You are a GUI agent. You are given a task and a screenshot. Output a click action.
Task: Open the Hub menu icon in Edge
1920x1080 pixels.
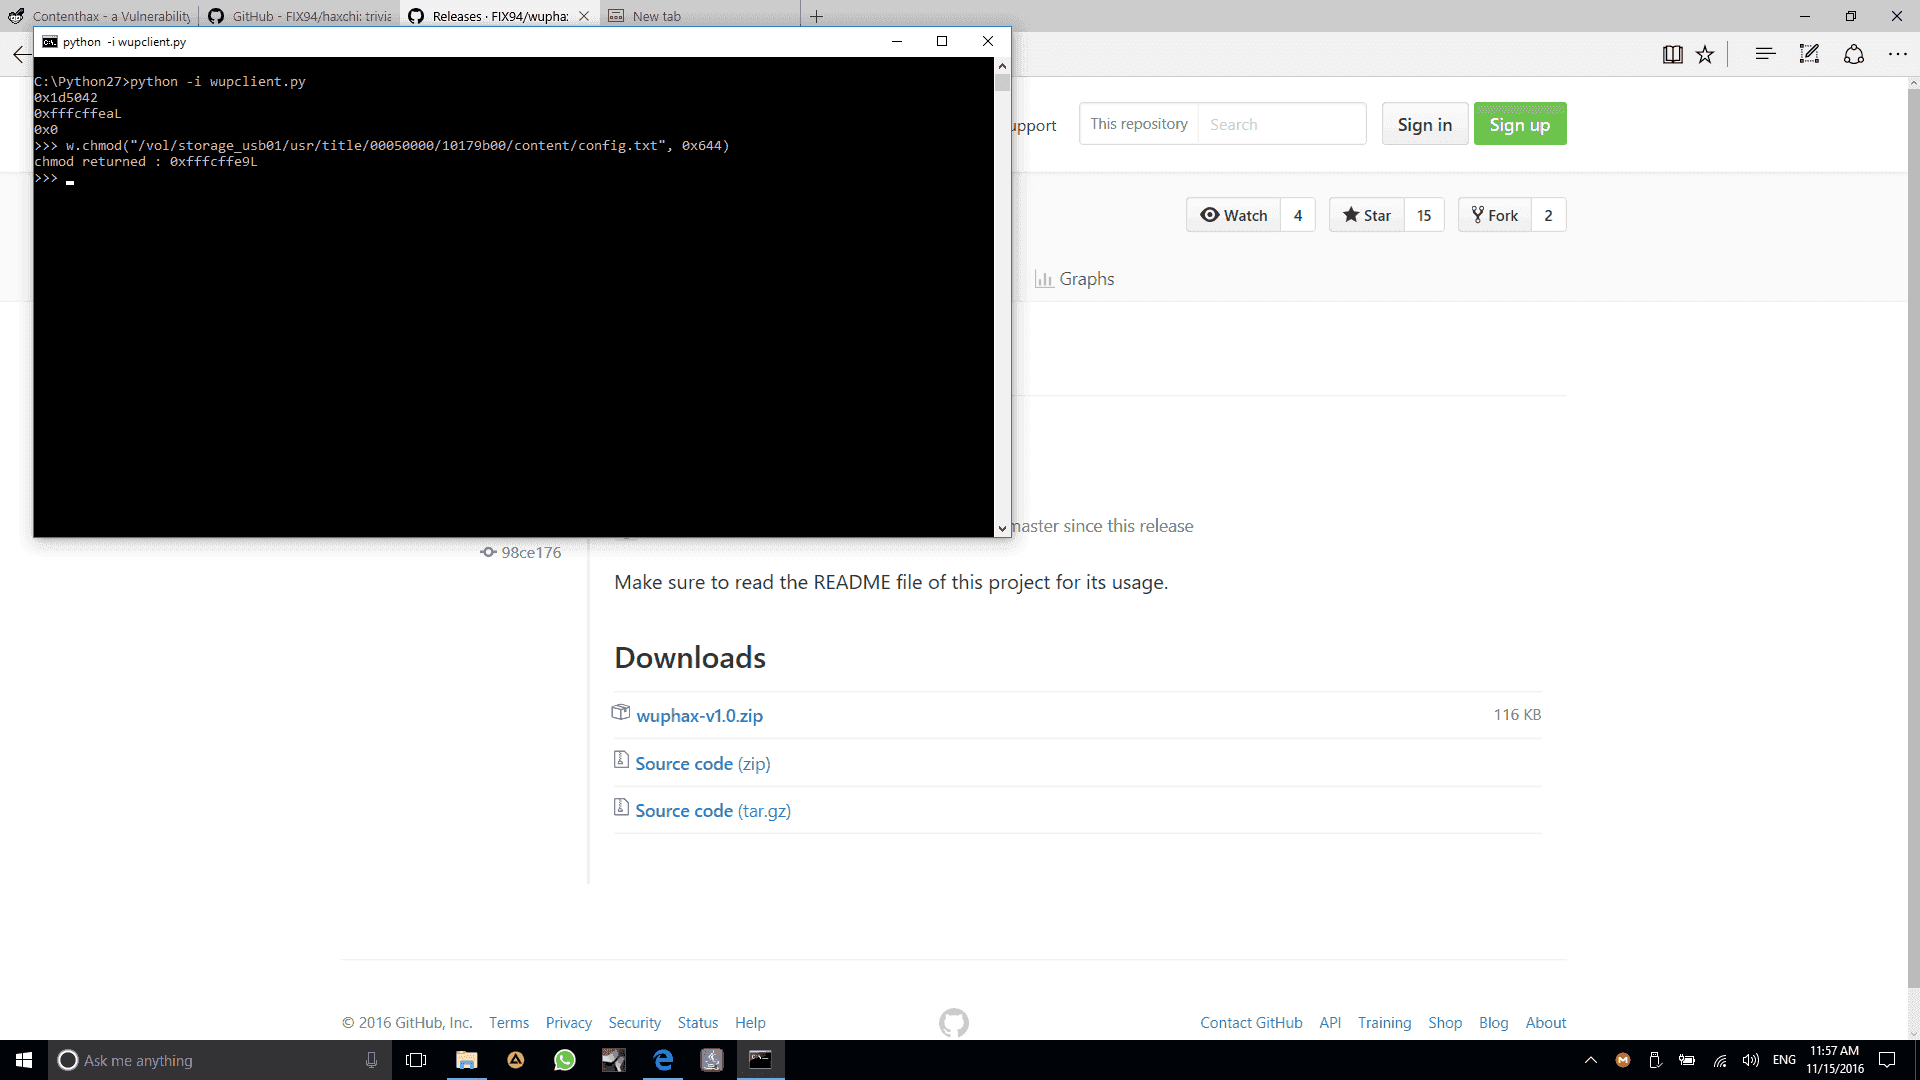click(x=1765, y=54)
